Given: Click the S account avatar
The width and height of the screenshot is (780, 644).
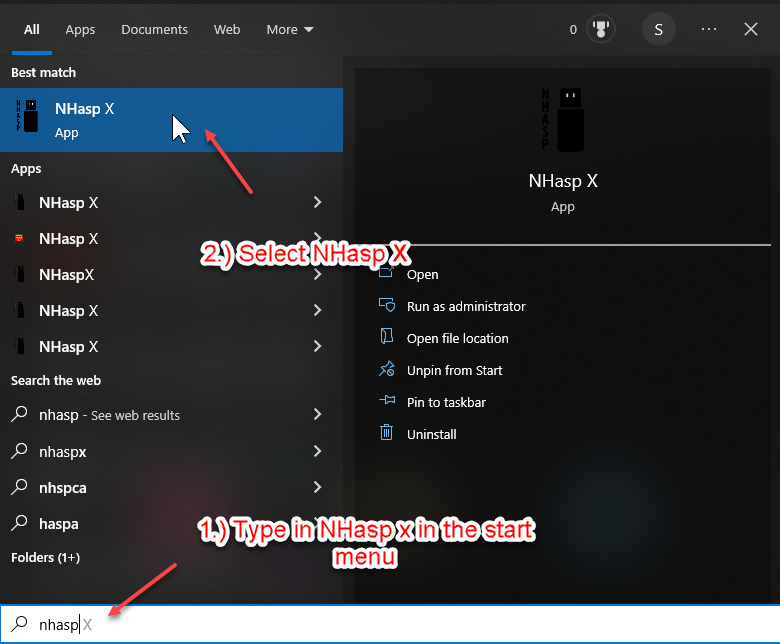Looking at the screenshot, I should point(659,29).
